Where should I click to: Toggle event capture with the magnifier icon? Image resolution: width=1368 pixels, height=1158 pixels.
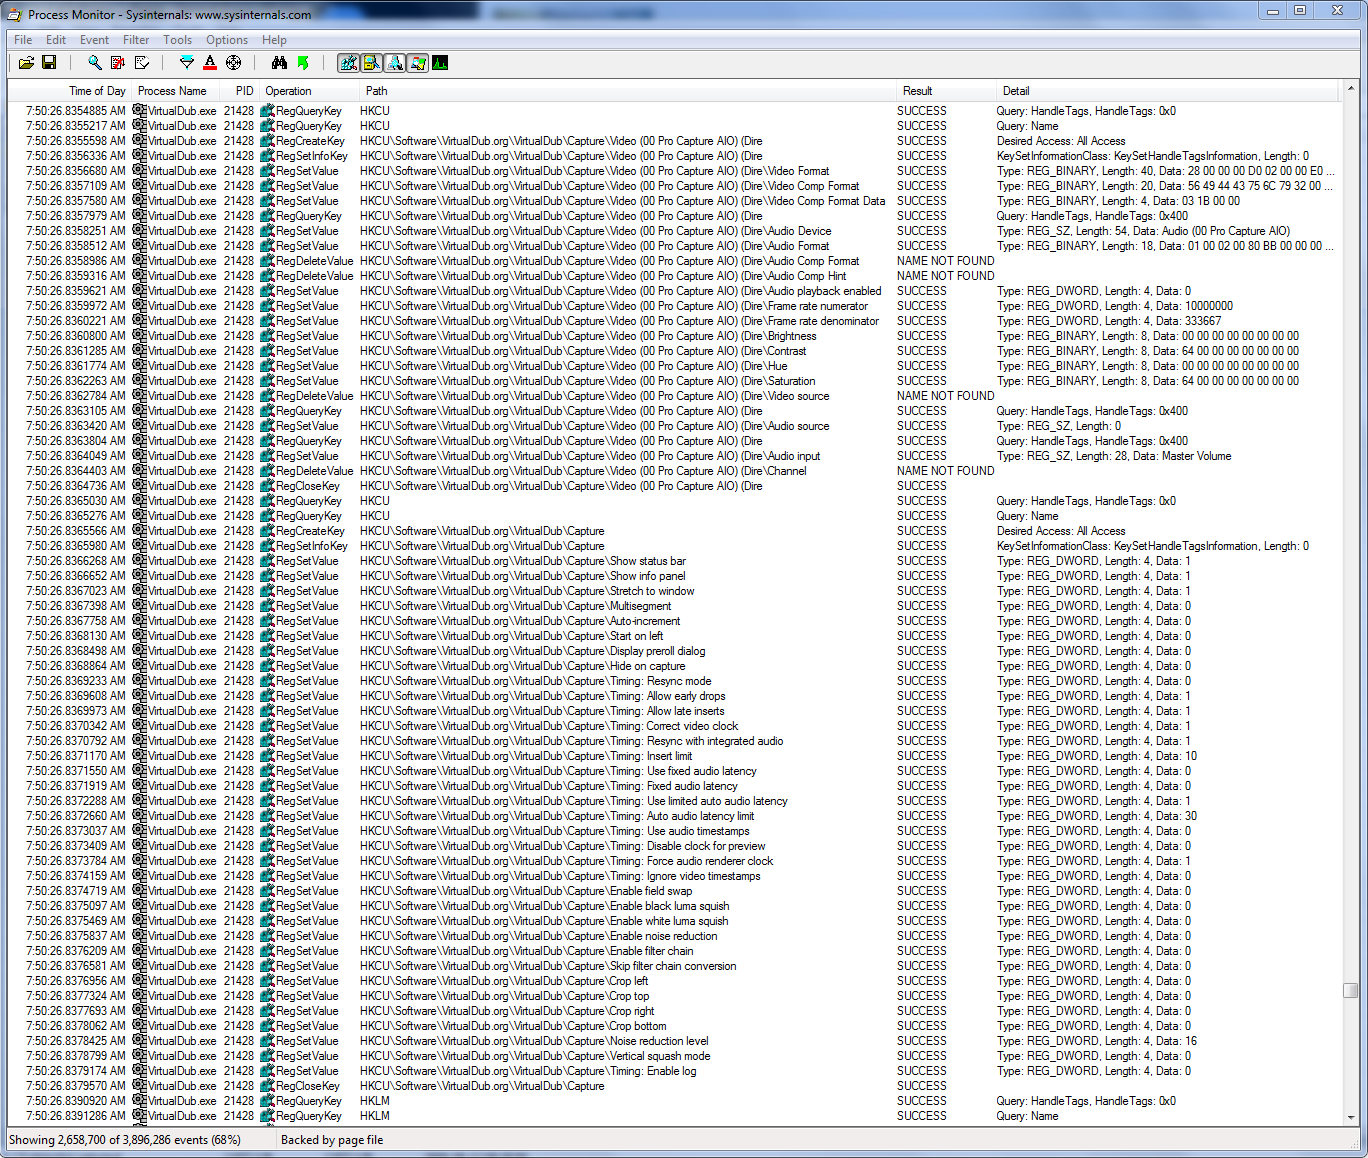point(95,63)
